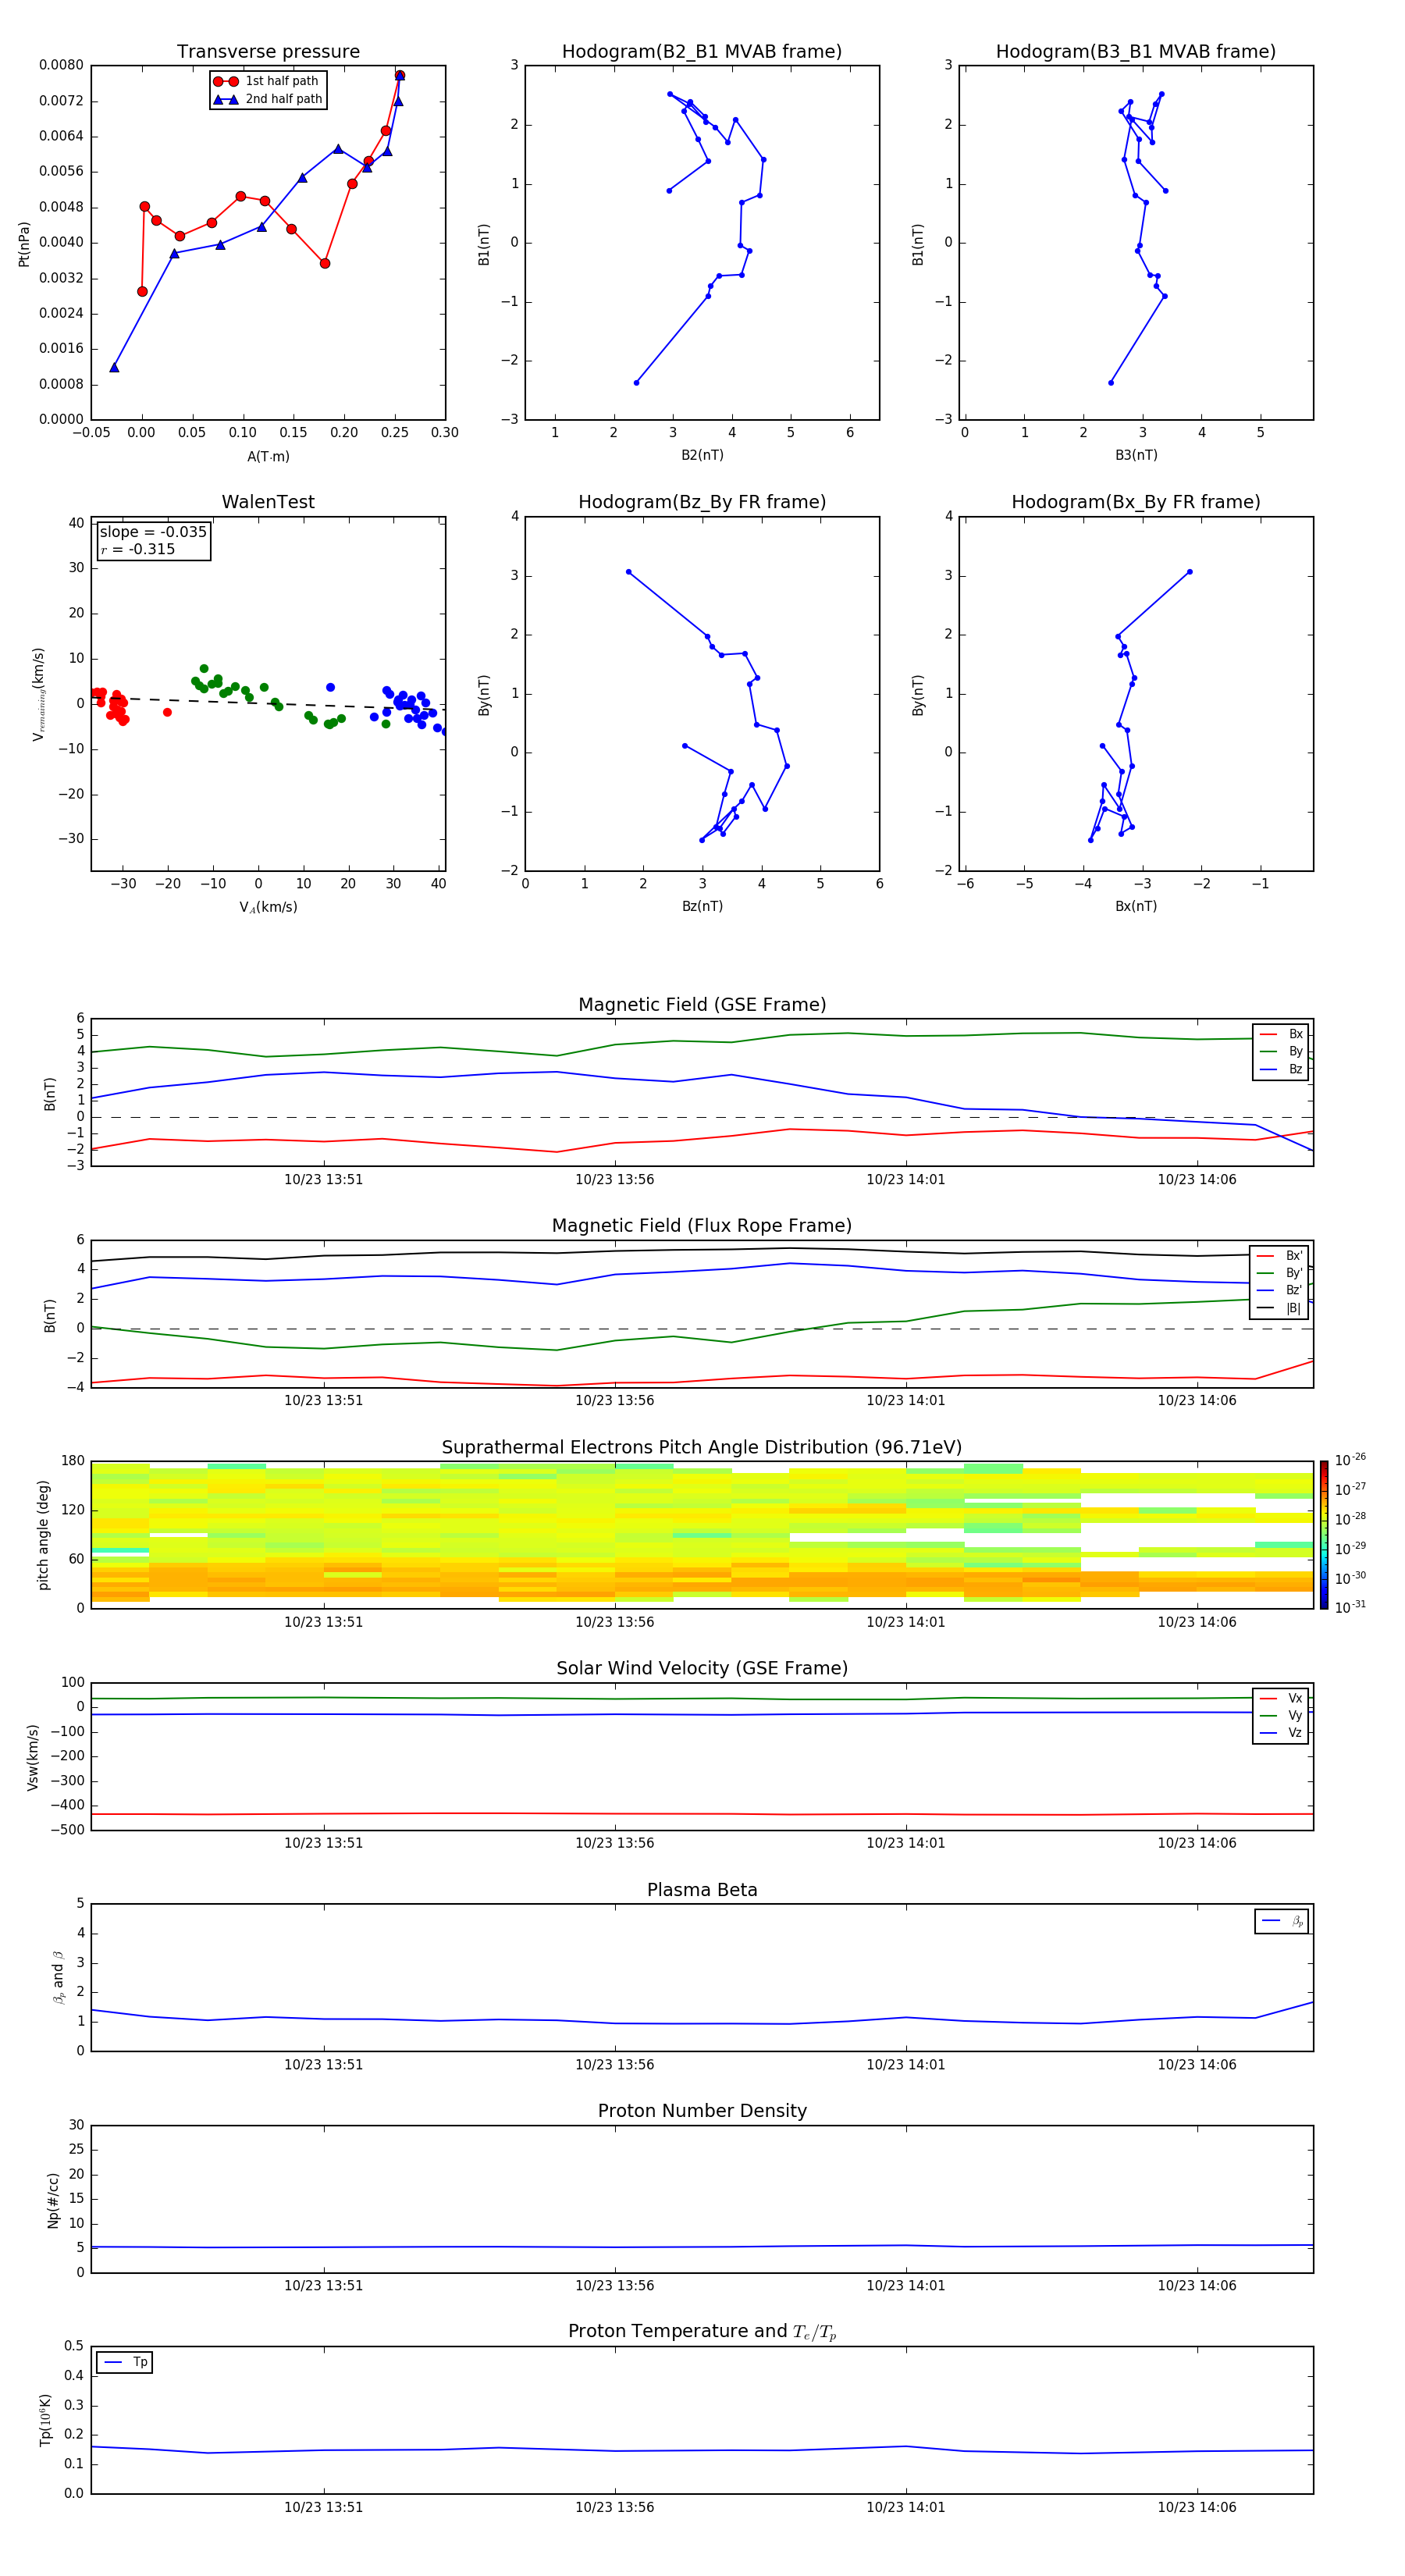Image resolution: width=1405 pixels, height=2576 pixels.
Task: Click the "Proton Temperature and Te/Tp" title
Action: coord(702,2332)
